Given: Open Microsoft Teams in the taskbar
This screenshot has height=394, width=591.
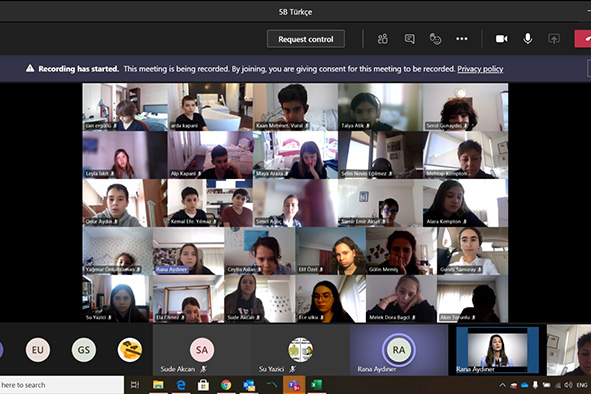Looking at the screenshot, I should (x=294, y=385).
